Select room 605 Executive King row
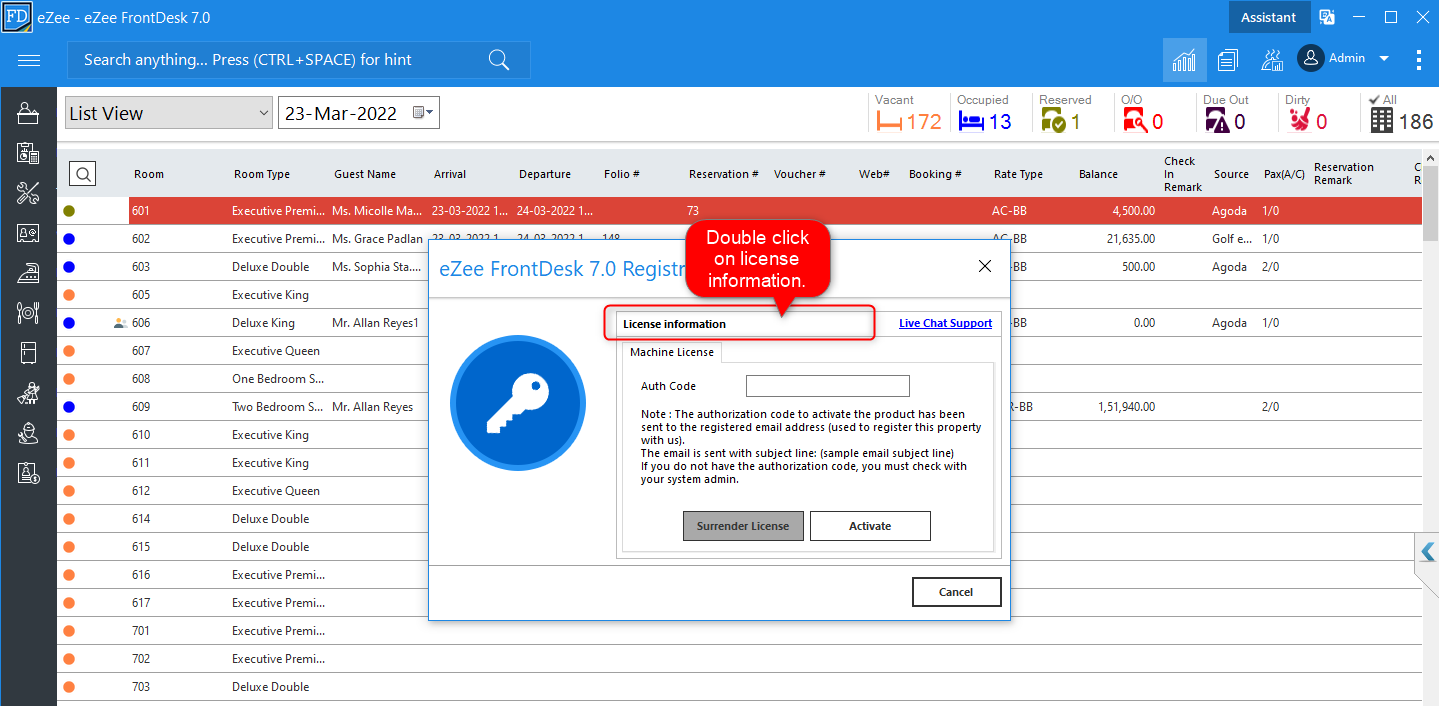 740,295
